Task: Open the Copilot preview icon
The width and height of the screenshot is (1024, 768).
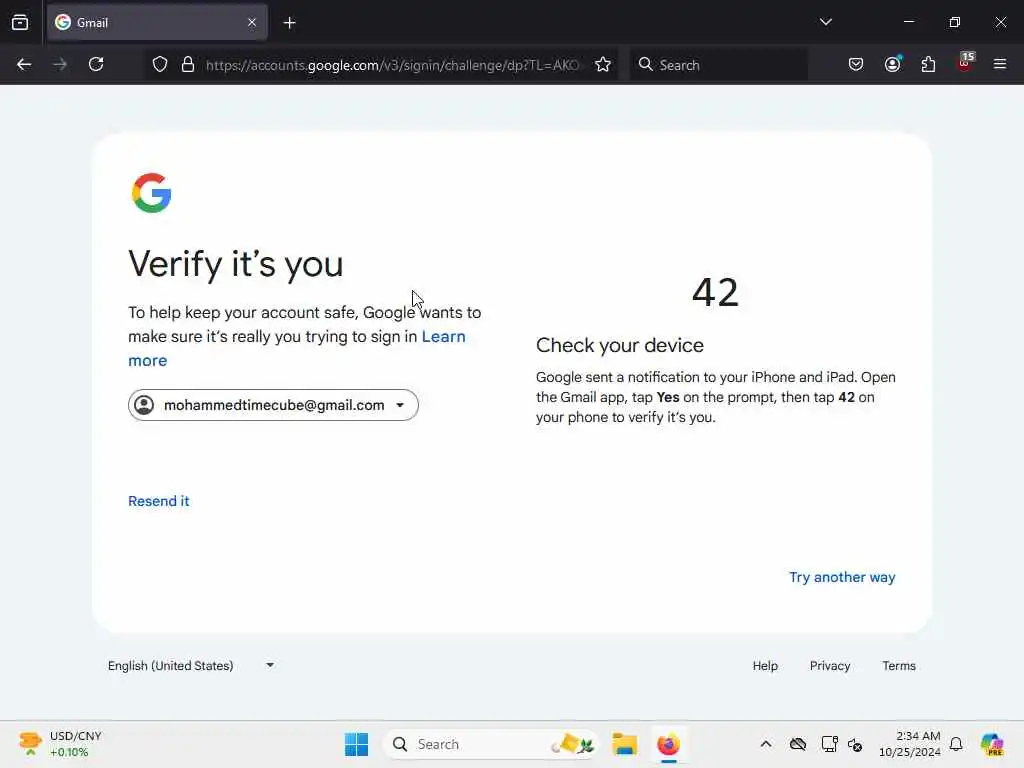Action: pyautogui.click(x=992, y=744)
